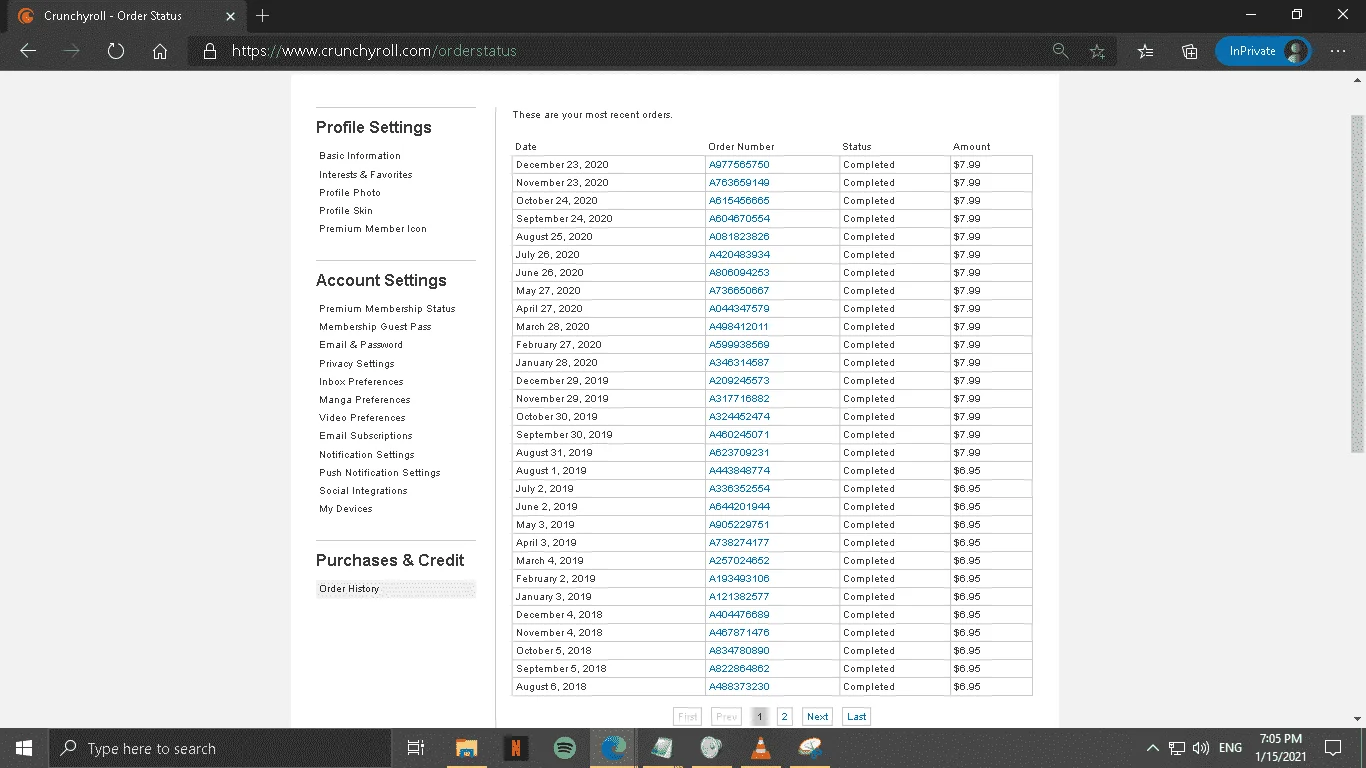This screenshot has height=768, width=1366.
Task: Open order A443848774 from August 1, 2019
Action: pos(739,471)
